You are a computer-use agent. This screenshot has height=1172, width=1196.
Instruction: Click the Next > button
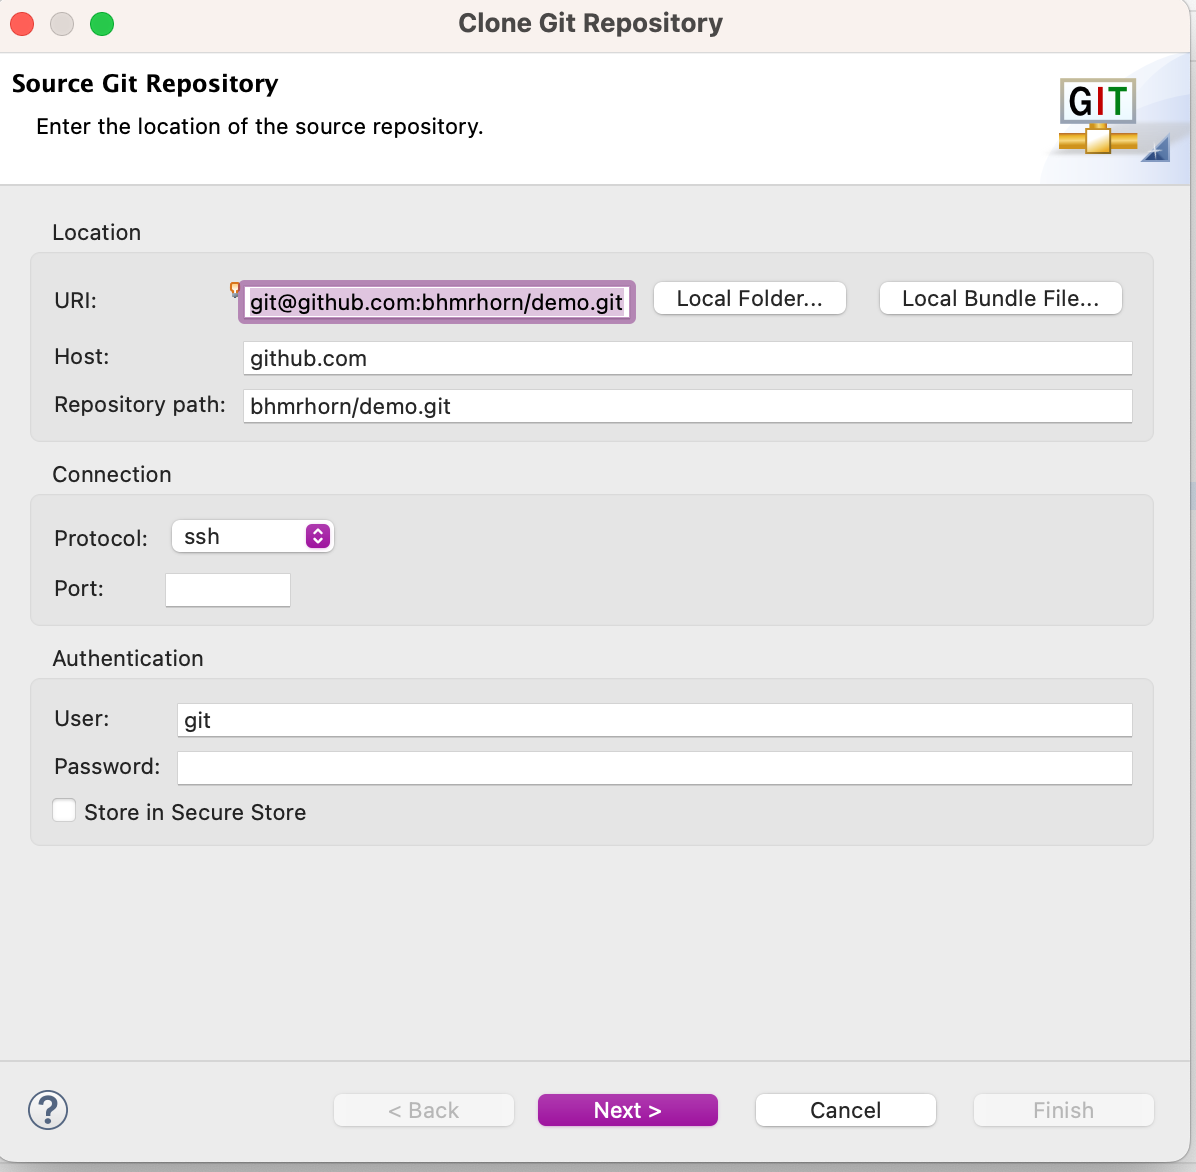[x=627, y=1110]
